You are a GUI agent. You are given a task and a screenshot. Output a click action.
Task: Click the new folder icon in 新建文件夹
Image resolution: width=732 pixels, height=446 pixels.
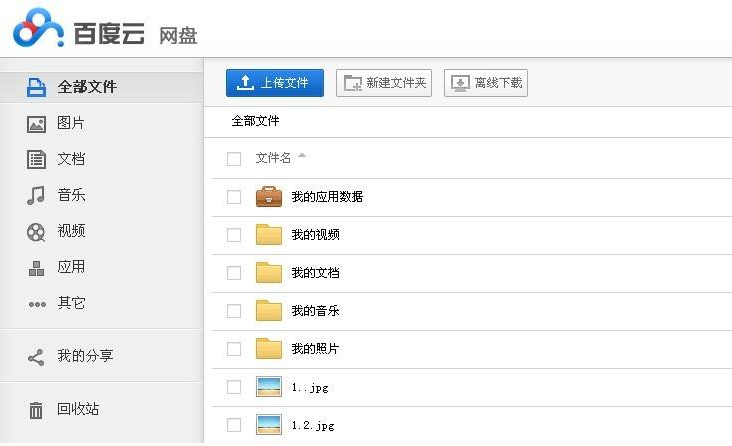click(x=352, y=83)
